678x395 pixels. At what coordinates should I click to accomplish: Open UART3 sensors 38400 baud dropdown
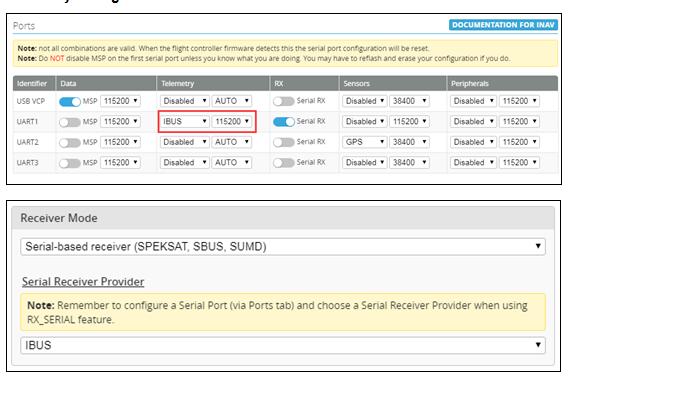click(x=409, y=163)
